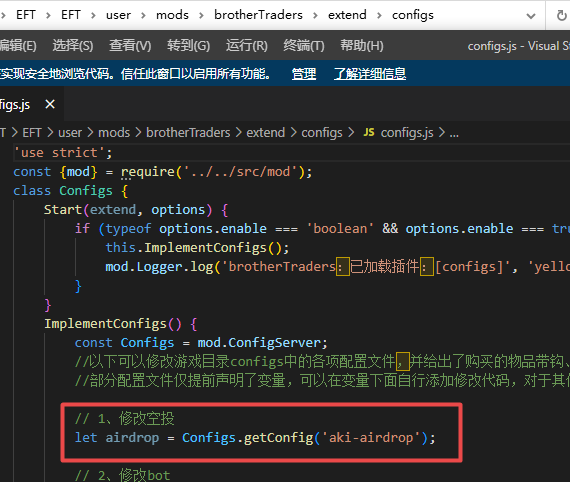Click the 管理 link in trust banner
Image resolution: width=570 pixels, height=482 pixels.
coord(304,74)
